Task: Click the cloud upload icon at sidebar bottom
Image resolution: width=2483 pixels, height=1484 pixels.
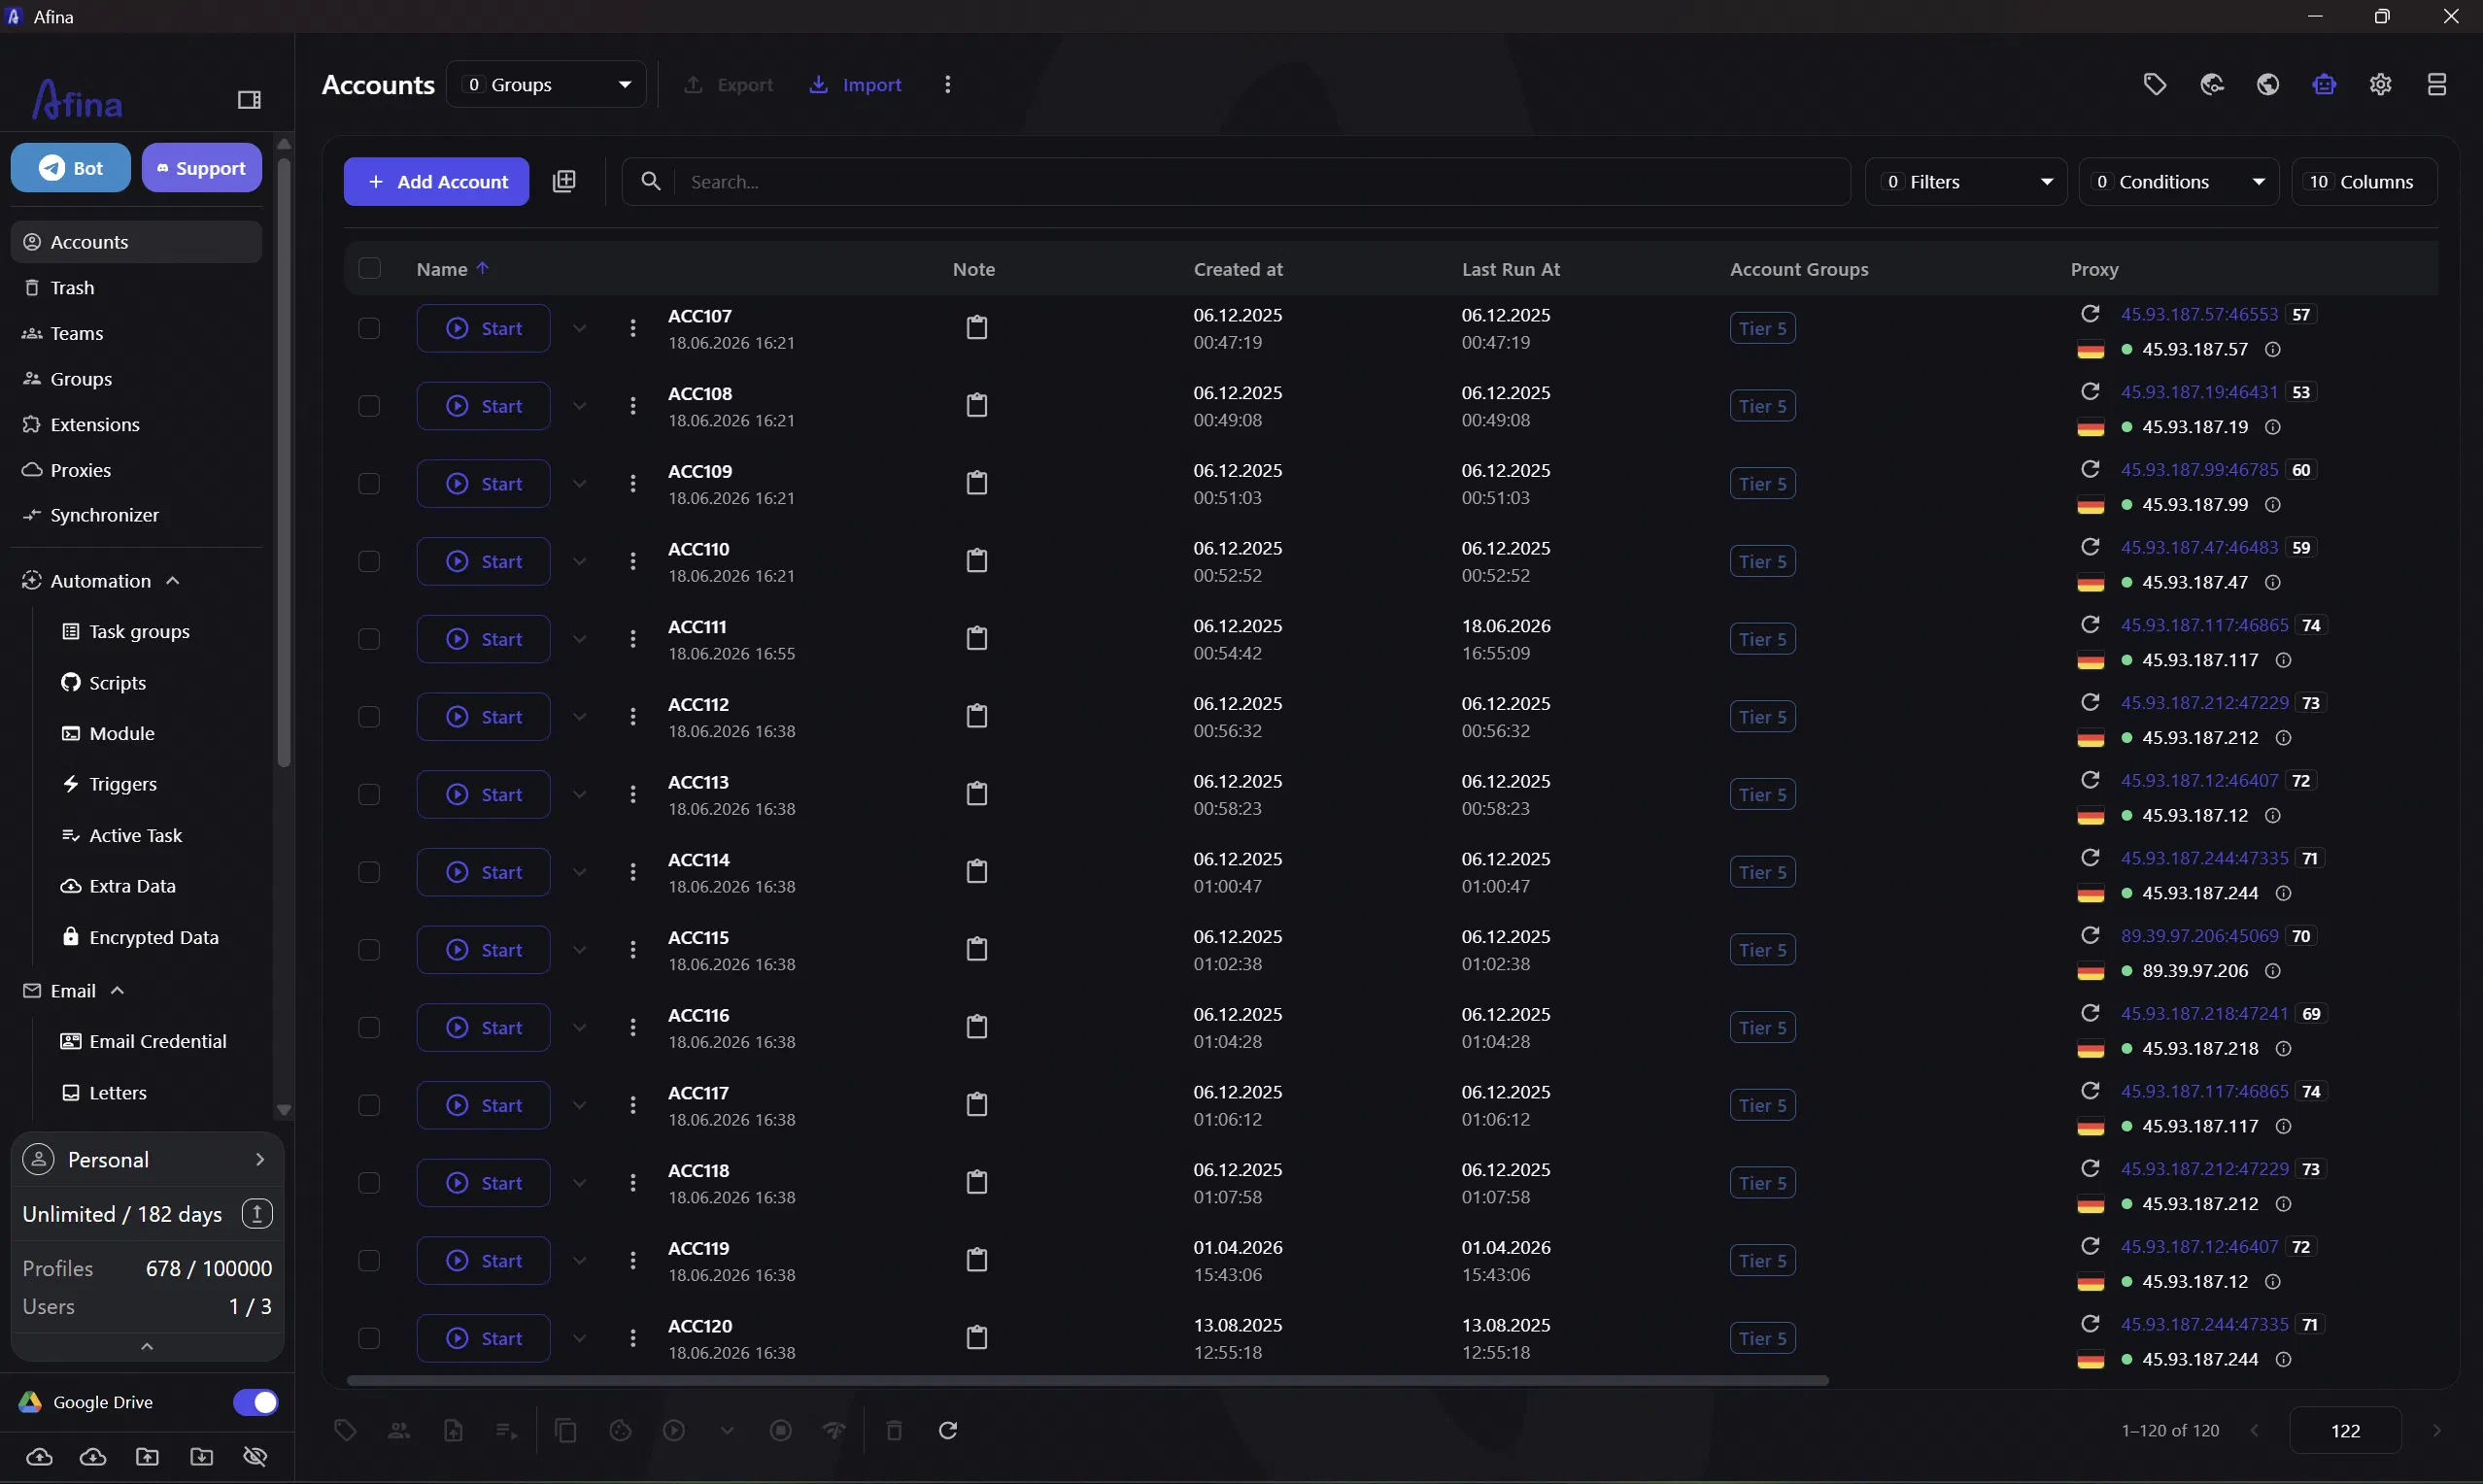Action: [x=39, y=1457]
